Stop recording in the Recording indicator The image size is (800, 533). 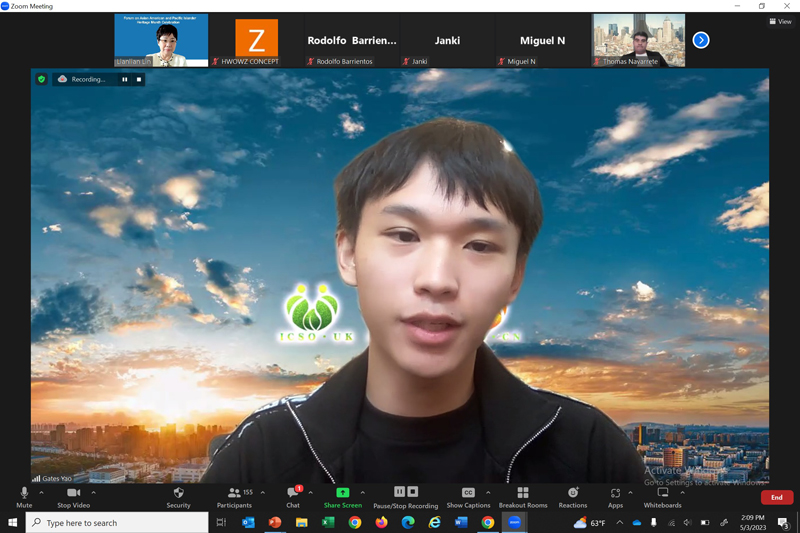[x=139, y=80]
